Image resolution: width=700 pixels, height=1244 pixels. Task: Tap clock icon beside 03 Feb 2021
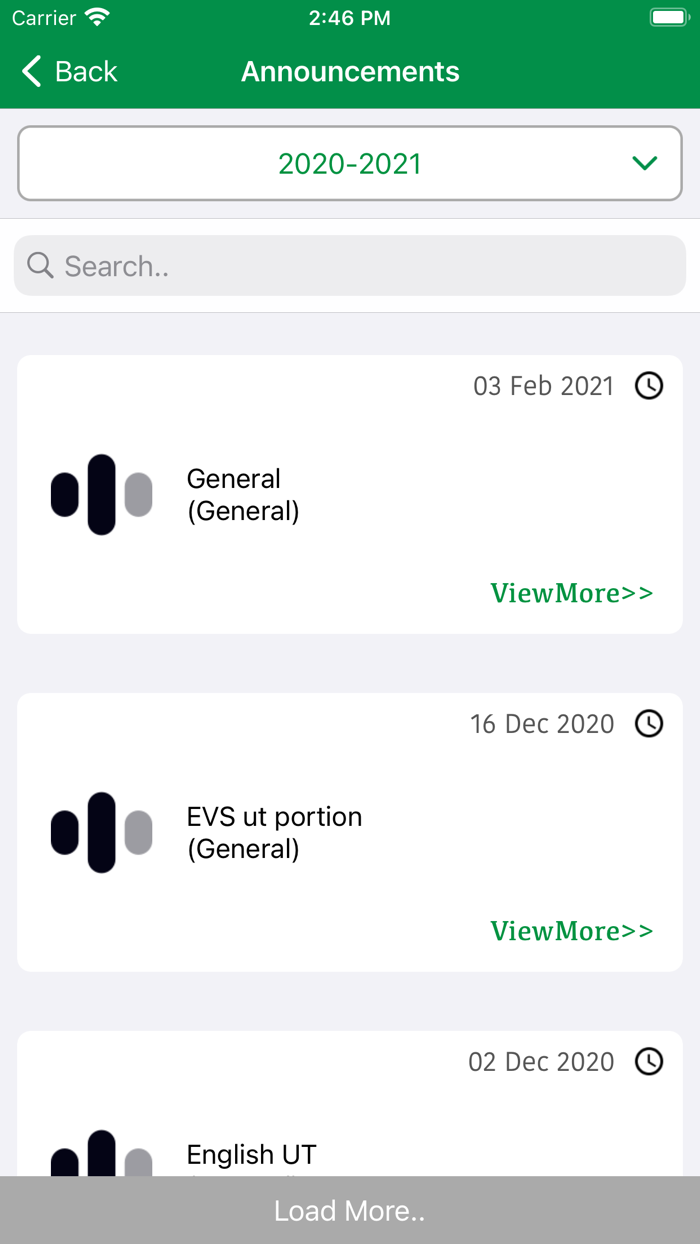[x=649, y=385]
